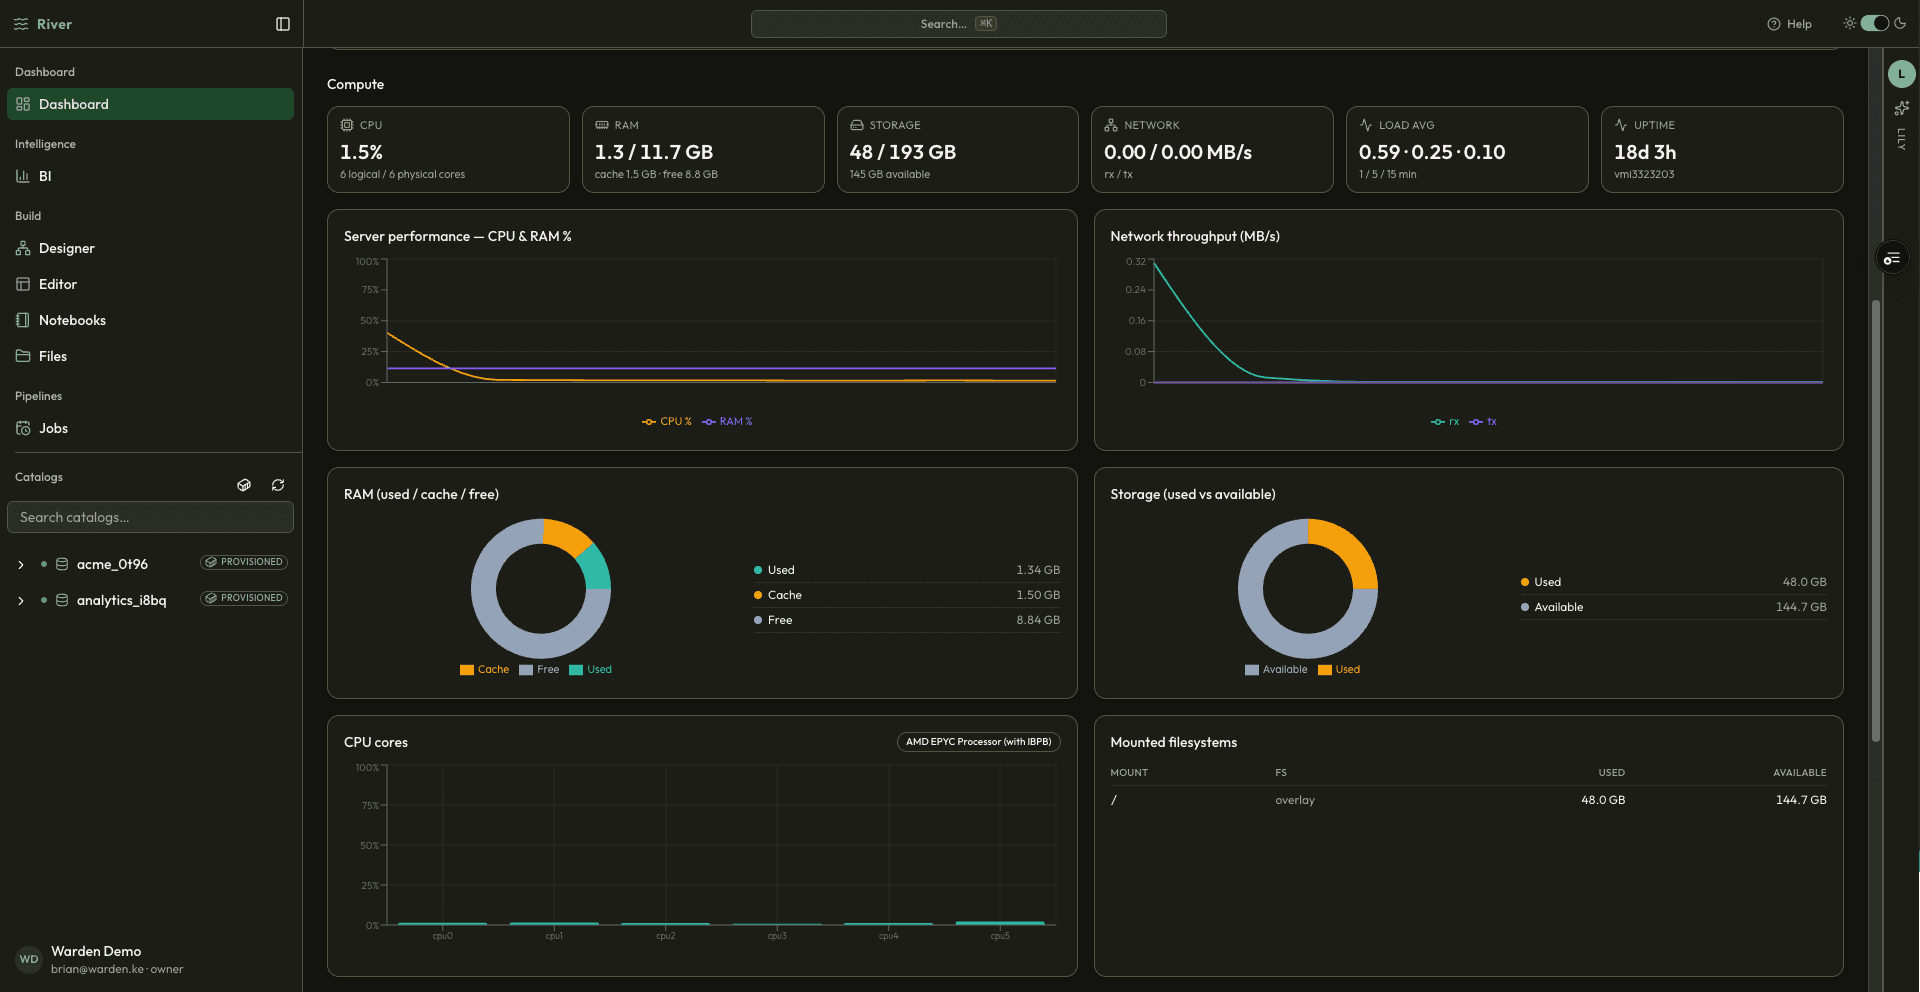
Task: Click the Load Avg pulse icon
Action: tap(1366, 125)
